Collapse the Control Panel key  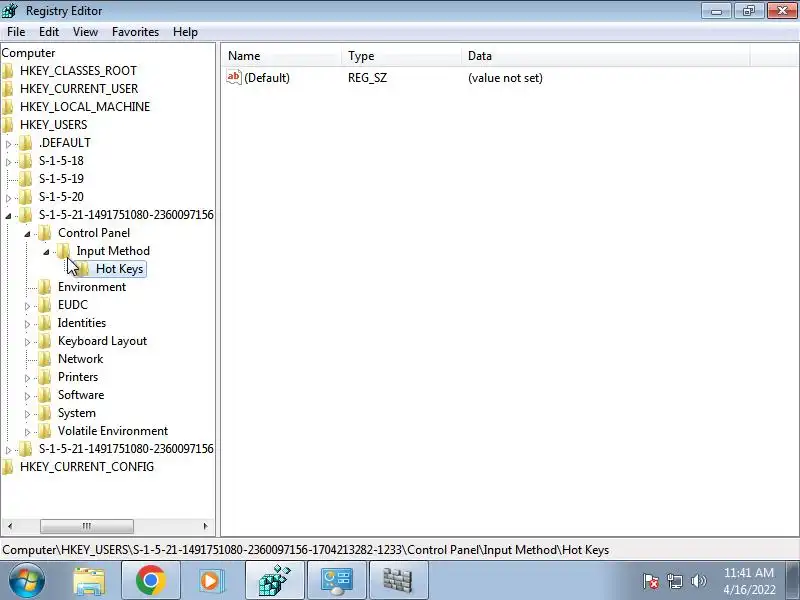point(27,234)
